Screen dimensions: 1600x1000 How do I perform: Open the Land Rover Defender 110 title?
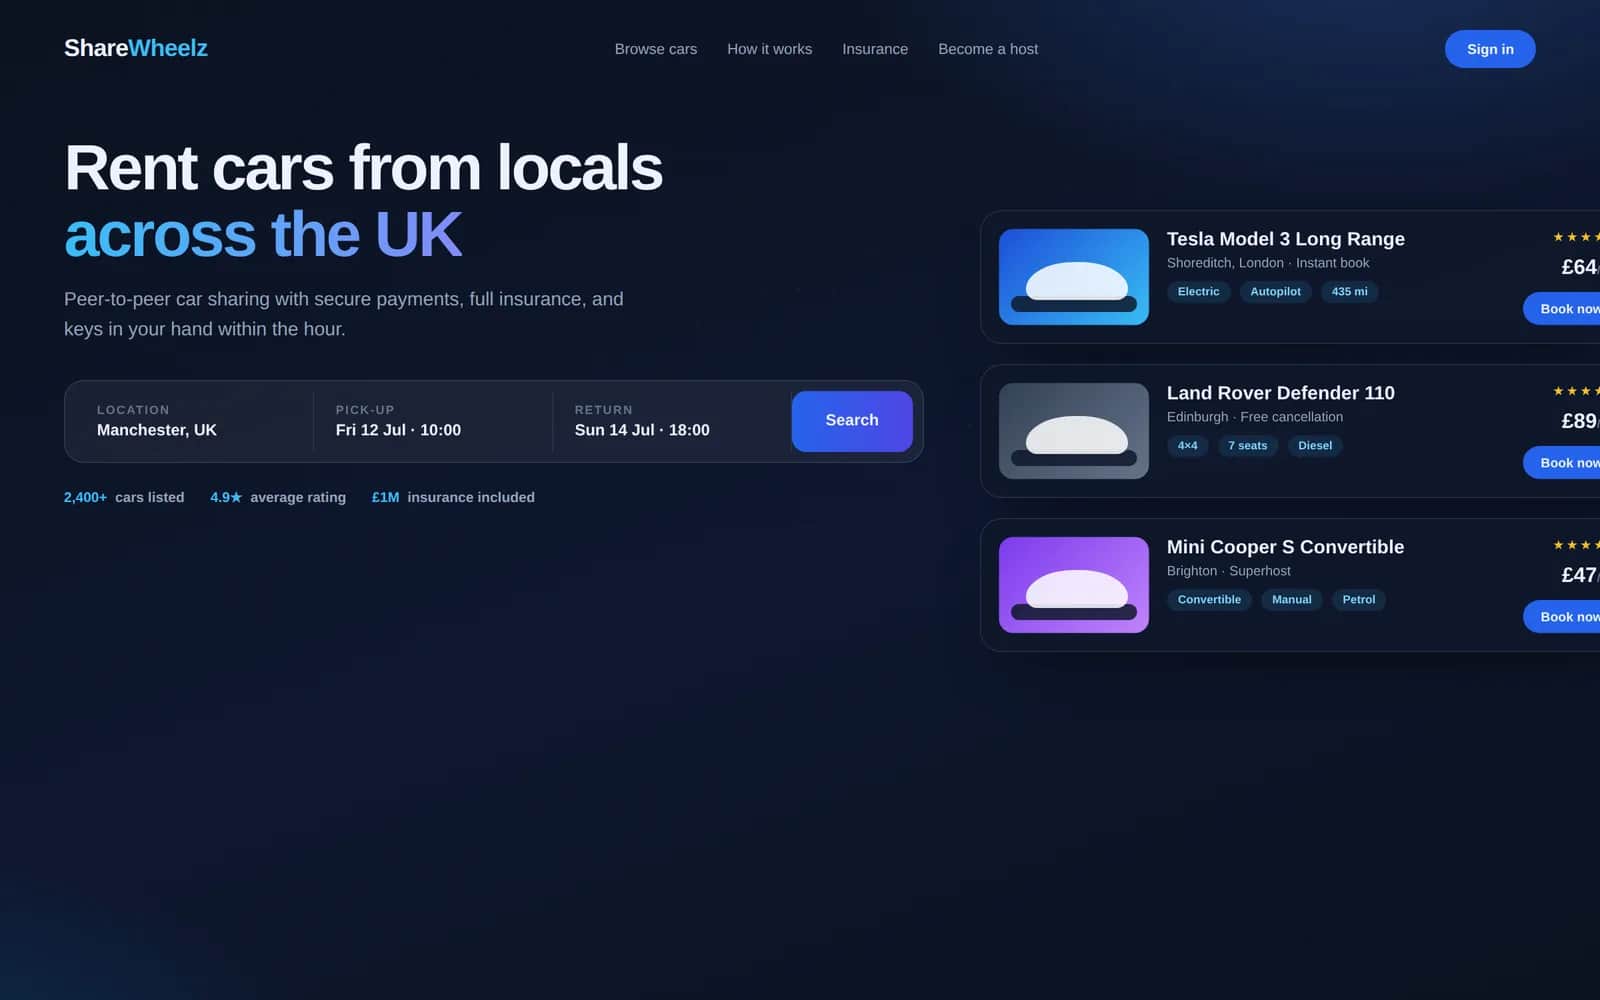1281,393
